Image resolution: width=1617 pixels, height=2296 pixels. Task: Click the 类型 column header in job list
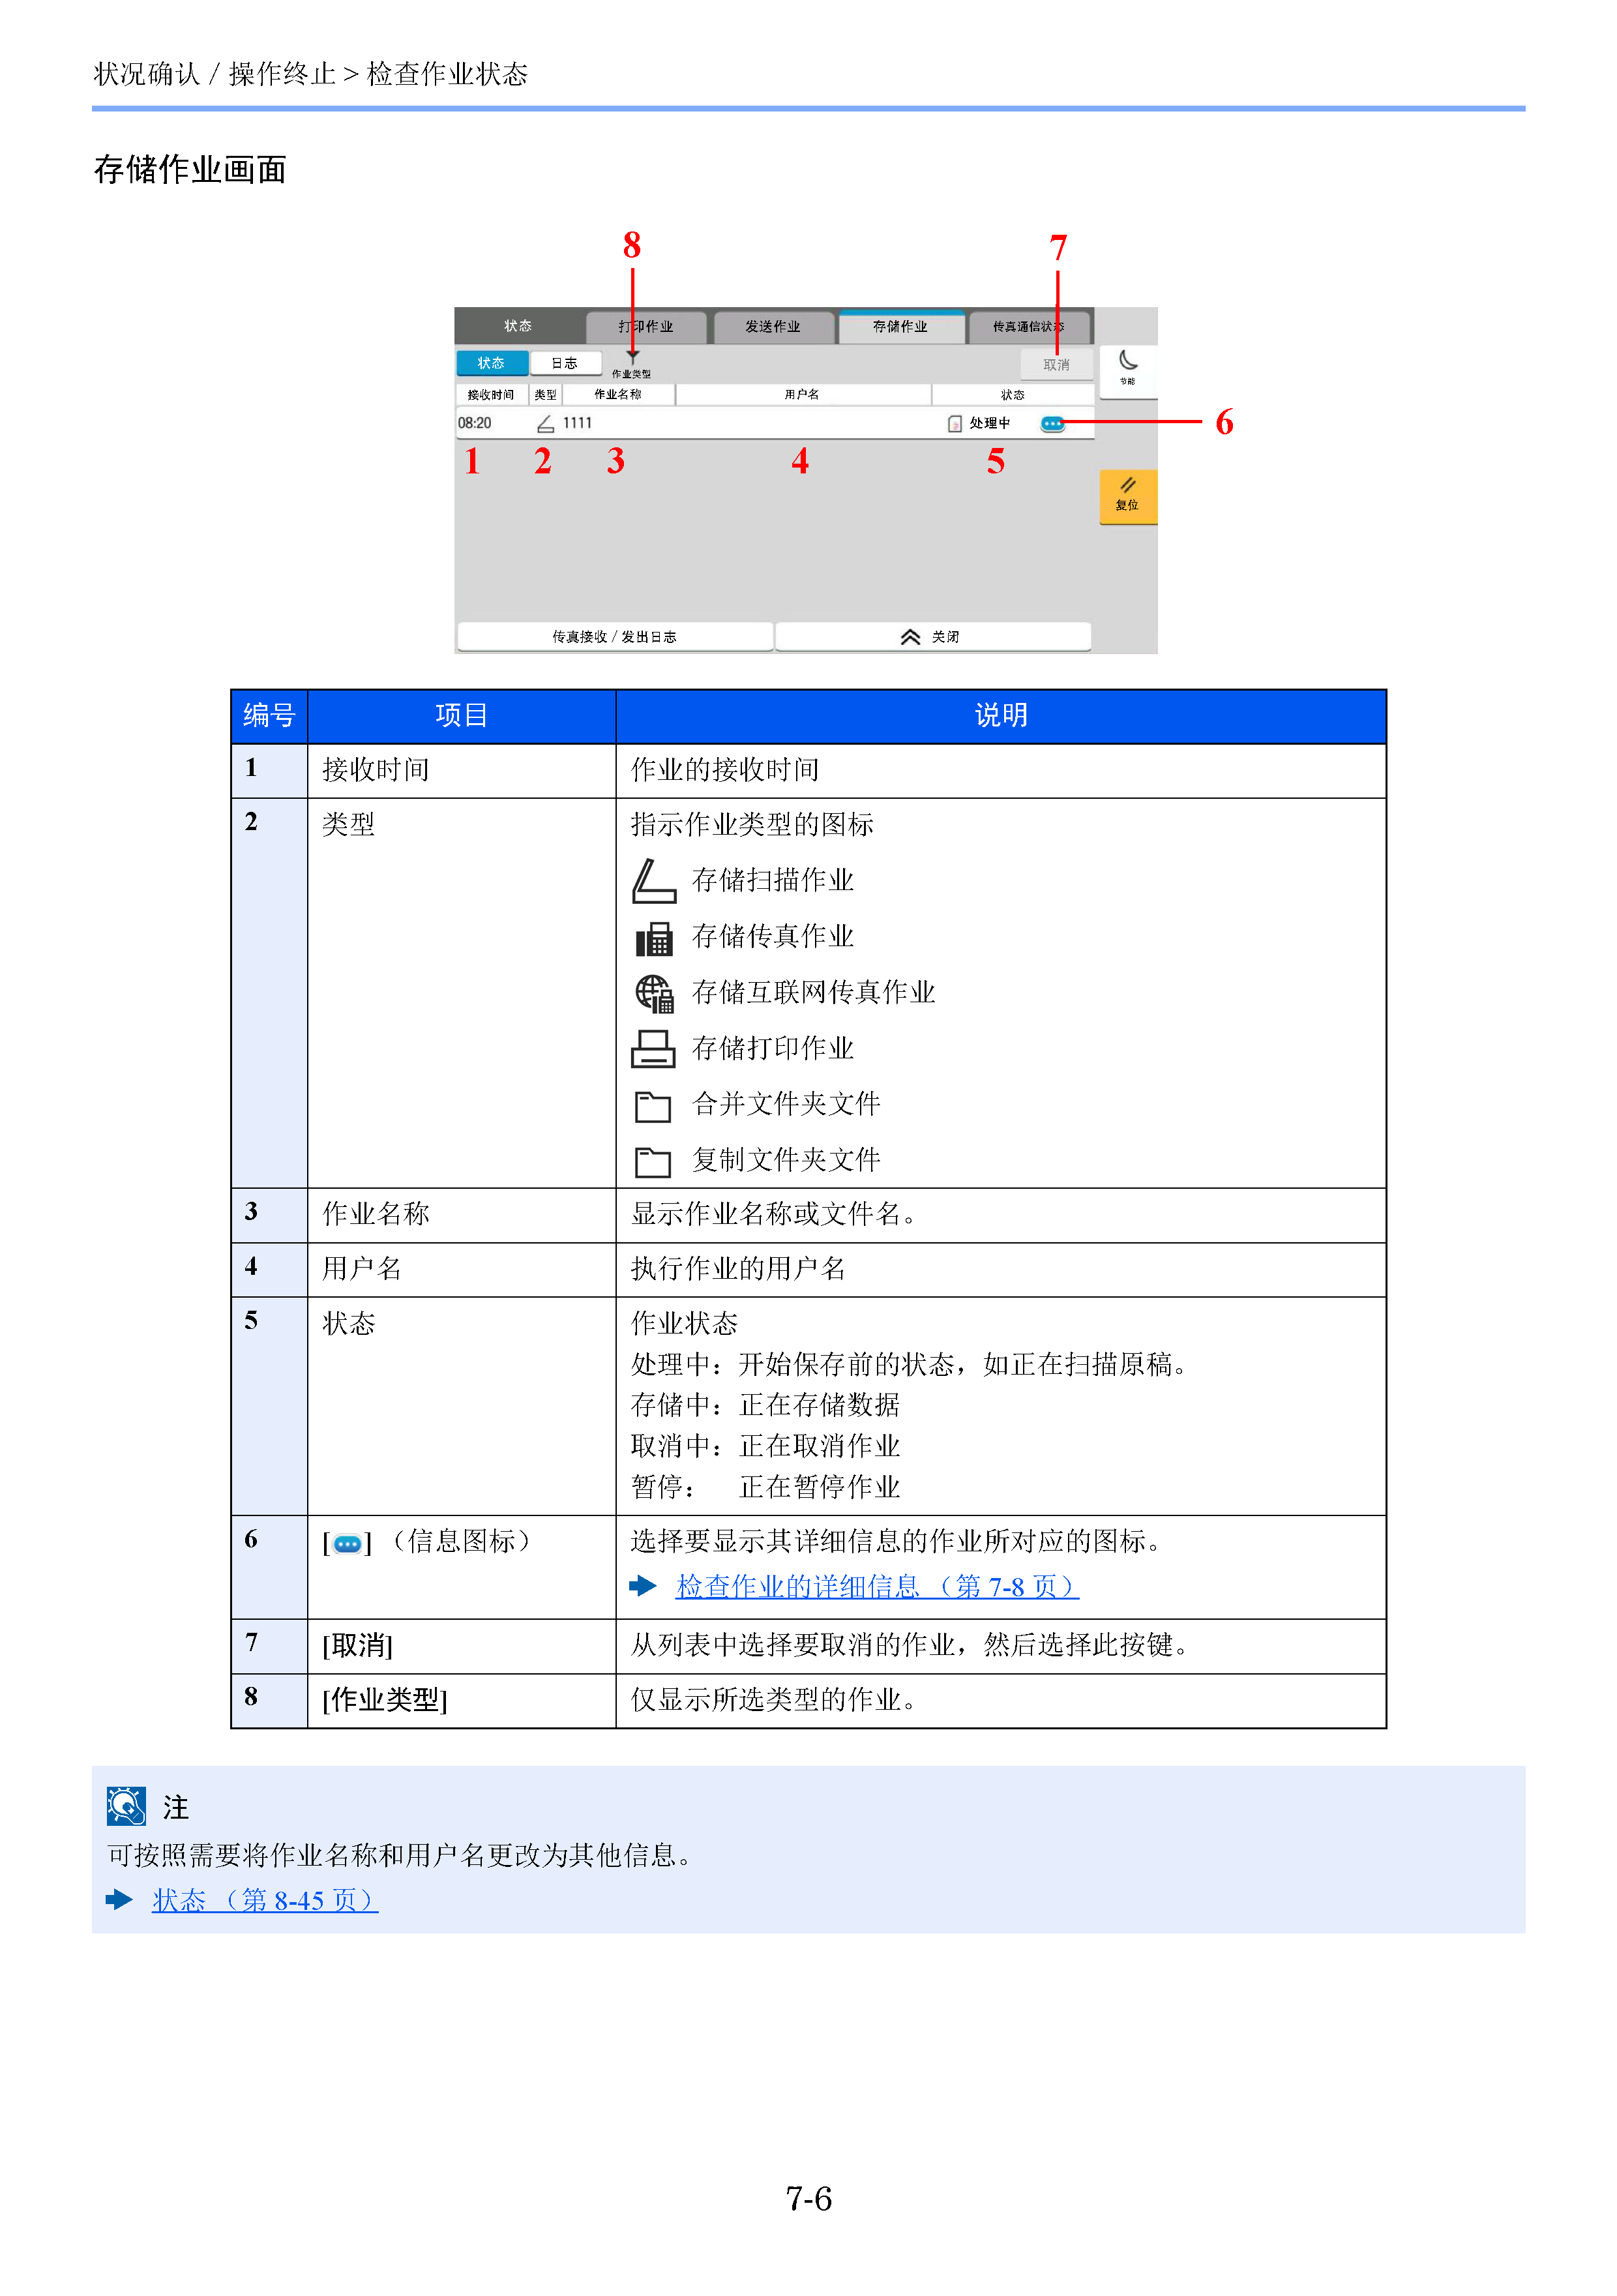click(x=545, y=395)
